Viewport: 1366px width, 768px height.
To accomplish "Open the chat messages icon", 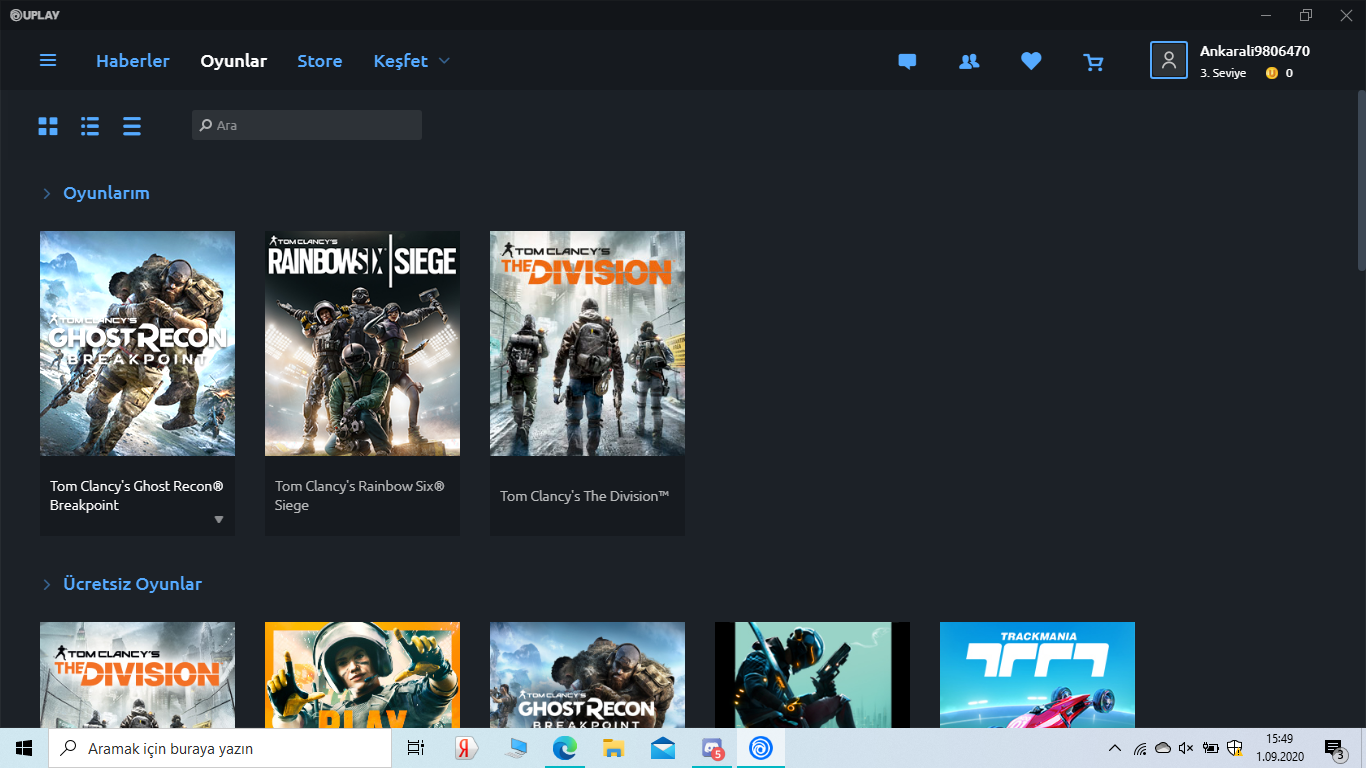I will pos(907,61).
